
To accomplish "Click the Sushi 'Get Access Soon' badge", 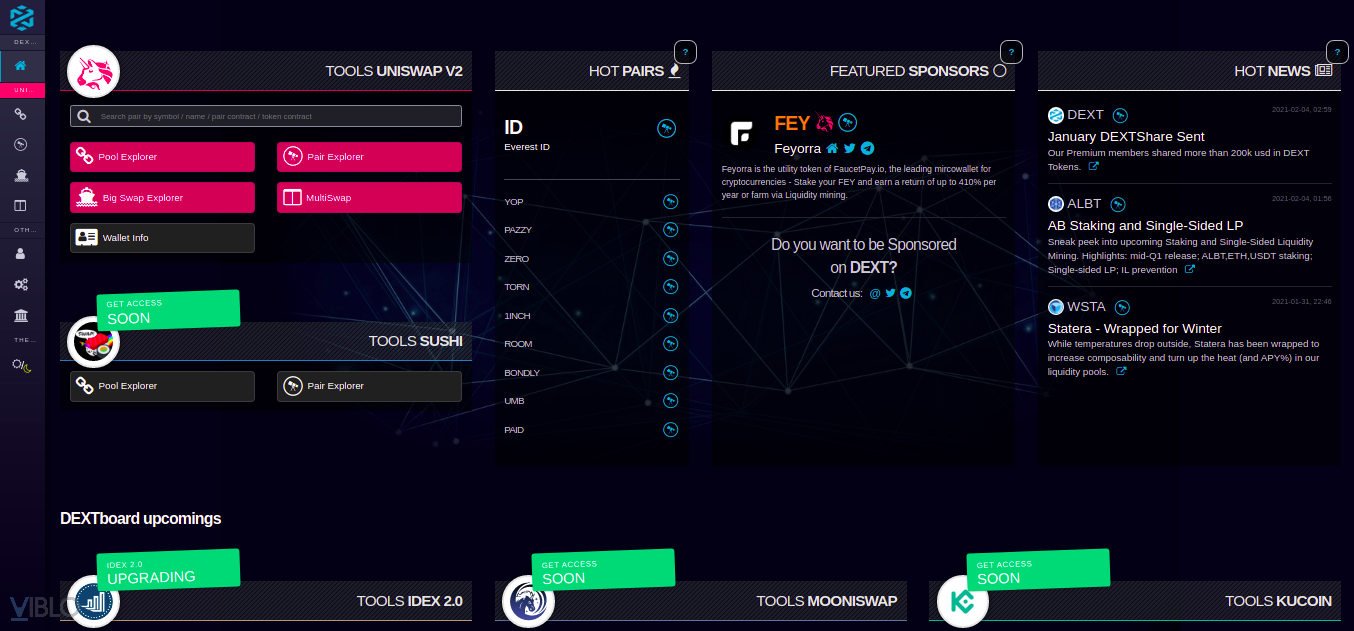I will pyautogui.click(x=168, y=310).
